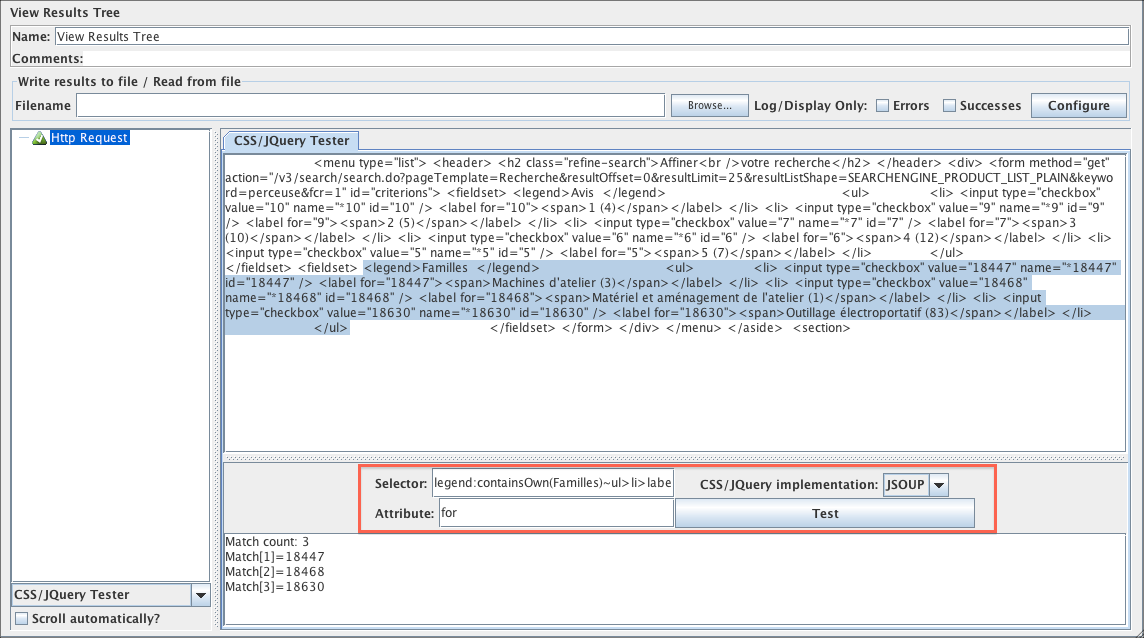The image size is (1144, 638).
Task: Click the Selector input field
Action: [552, 484]
